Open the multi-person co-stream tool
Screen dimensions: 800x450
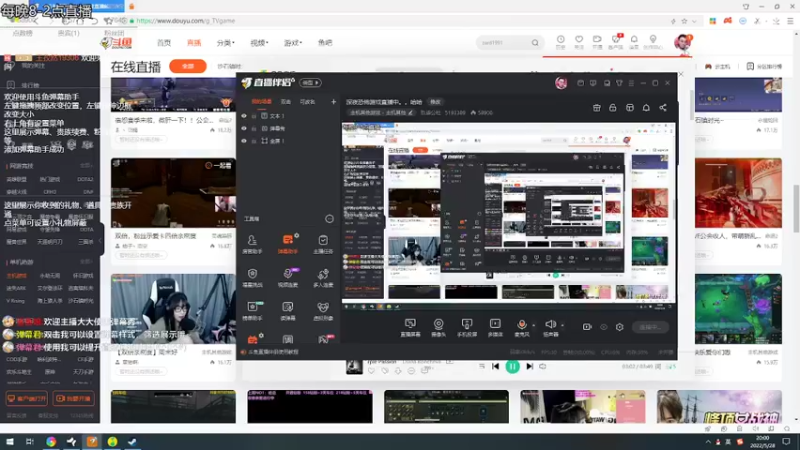coord(323,278)
